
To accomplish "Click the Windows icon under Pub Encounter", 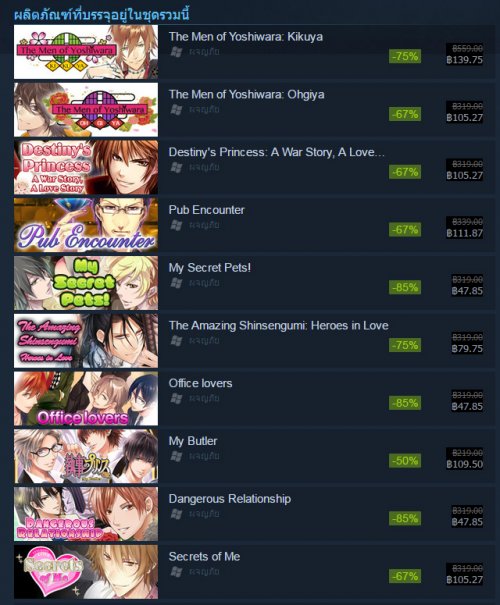I will pyautogui.click(x=176, y=225).
